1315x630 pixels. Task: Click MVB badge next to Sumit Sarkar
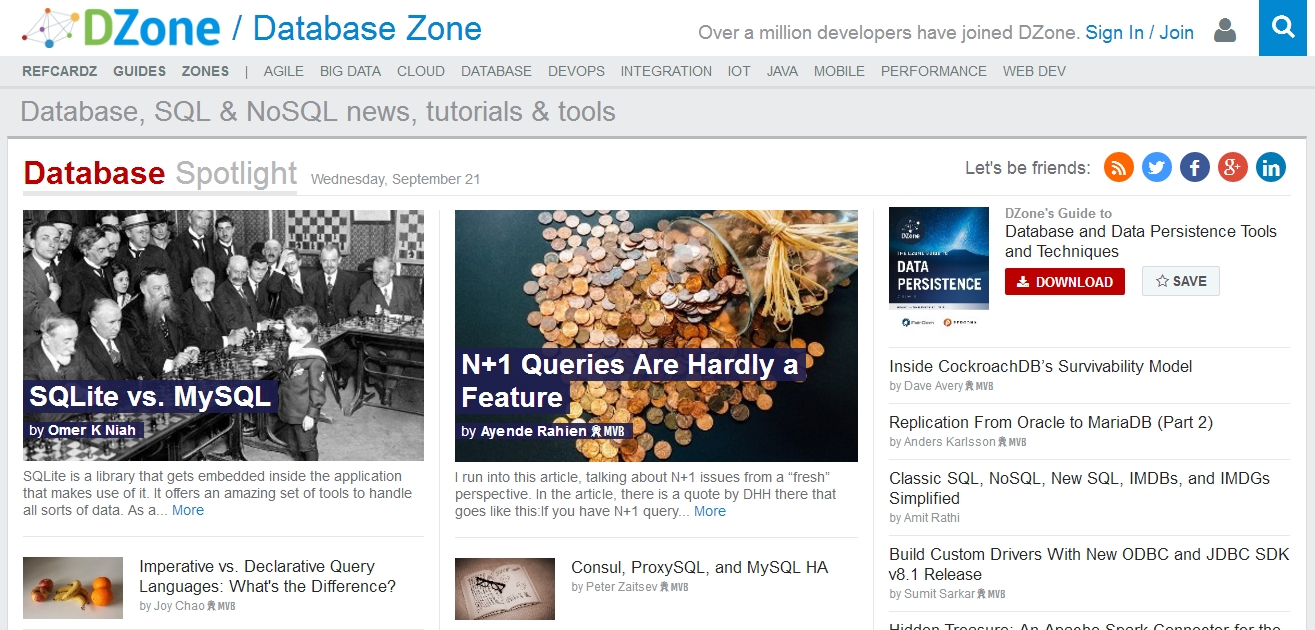tap(991, 594)
